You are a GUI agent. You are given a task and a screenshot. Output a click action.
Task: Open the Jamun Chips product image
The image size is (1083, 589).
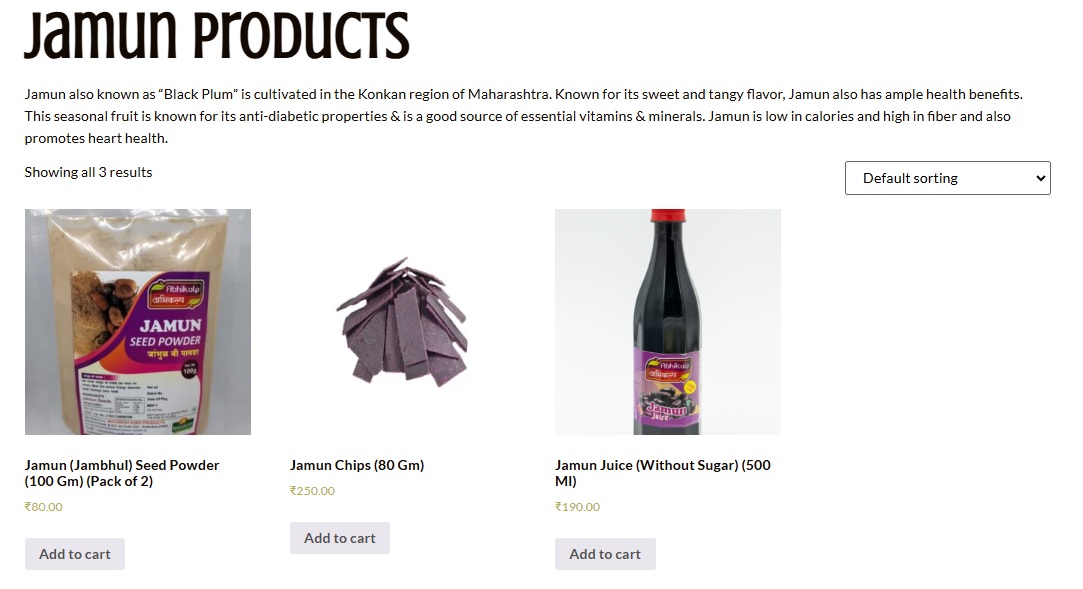click(402, 321)
